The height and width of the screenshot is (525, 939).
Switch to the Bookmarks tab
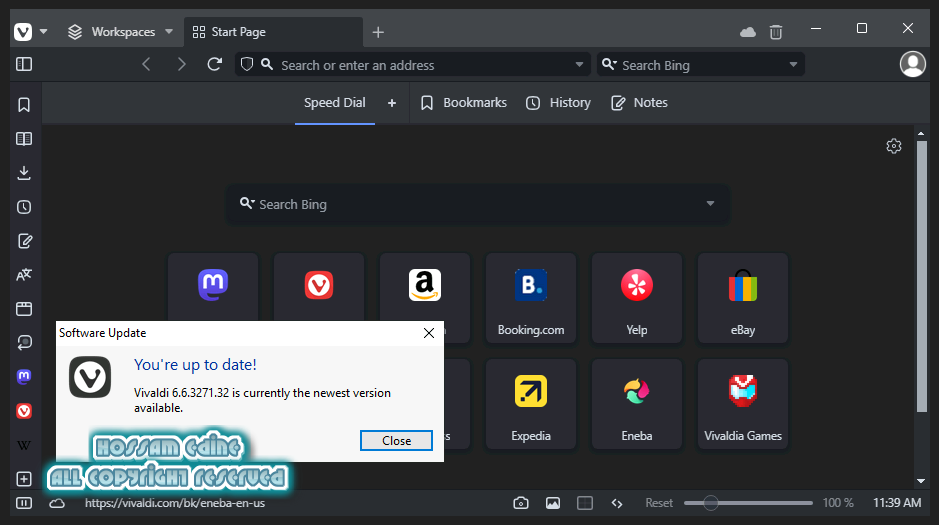464,103
